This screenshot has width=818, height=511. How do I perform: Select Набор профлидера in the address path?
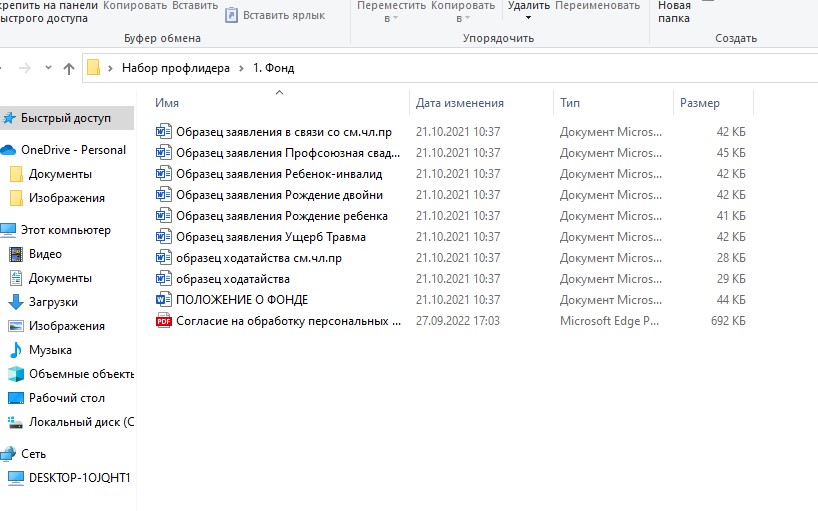pos(175,68)
